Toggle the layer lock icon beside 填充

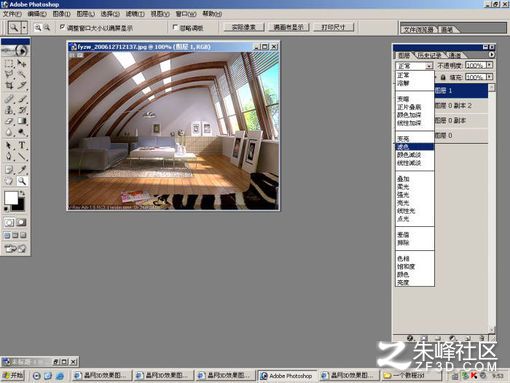point(443,77)
